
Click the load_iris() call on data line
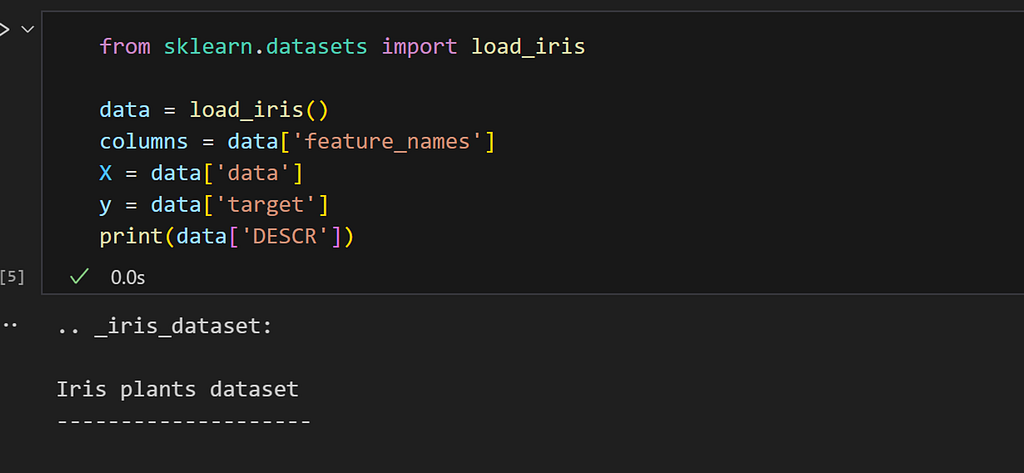(x=259, y=110)
